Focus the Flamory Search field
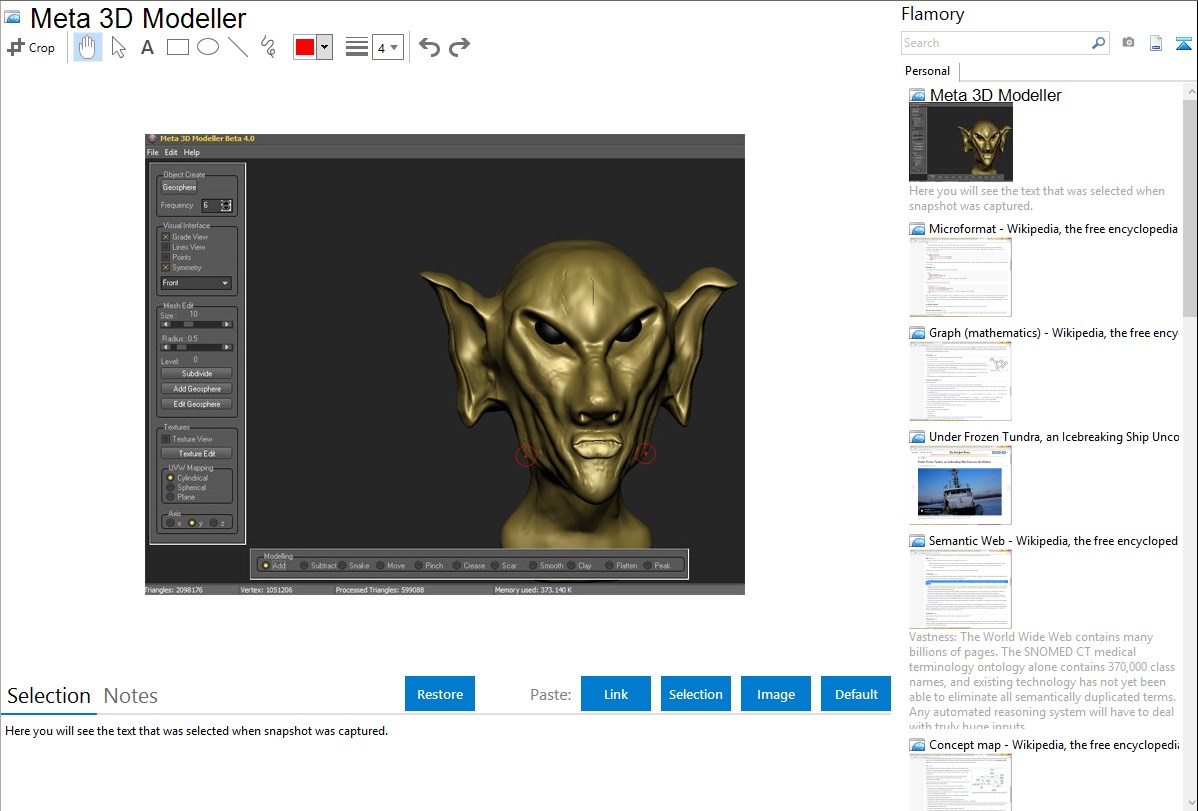Screen dimensions: 1198x811 tap(995, 43)
